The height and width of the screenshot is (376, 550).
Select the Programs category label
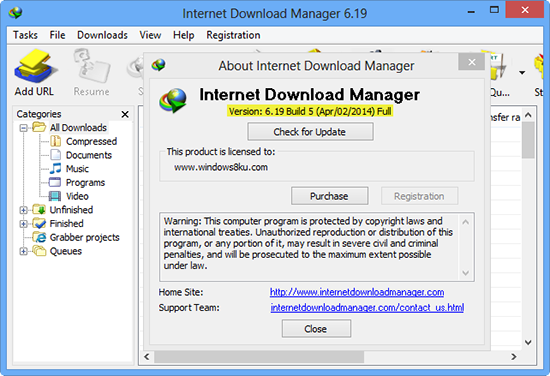[85, 182]
